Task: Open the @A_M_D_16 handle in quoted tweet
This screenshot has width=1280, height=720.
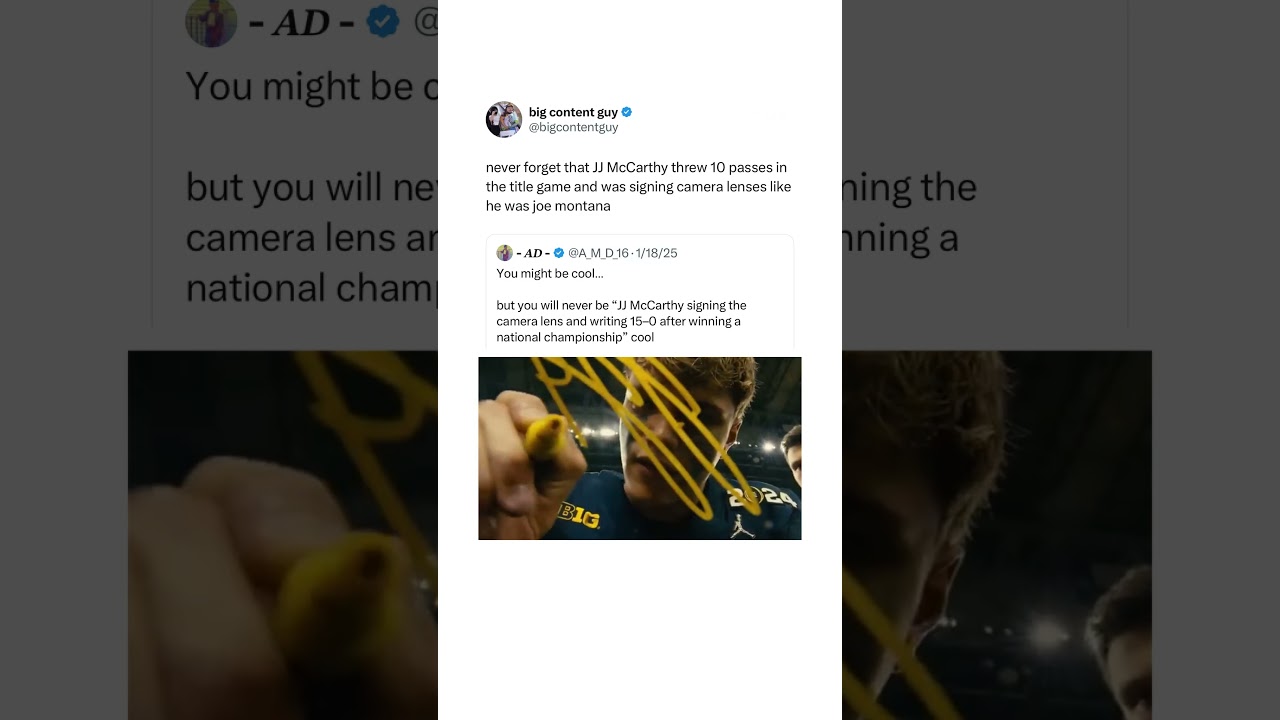Action: pos(598,253)
